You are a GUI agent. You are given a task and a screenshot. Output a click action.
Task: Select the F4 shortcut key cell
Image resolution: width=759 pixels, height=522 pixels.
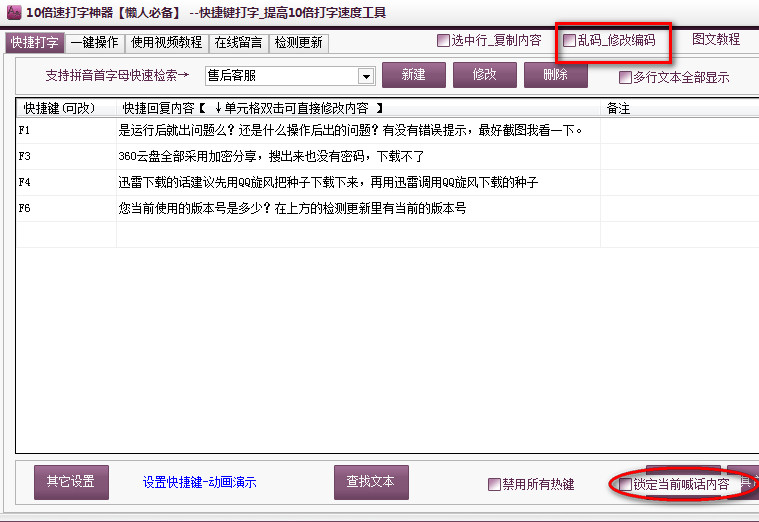pyautogui.click(x=66, y=183)
